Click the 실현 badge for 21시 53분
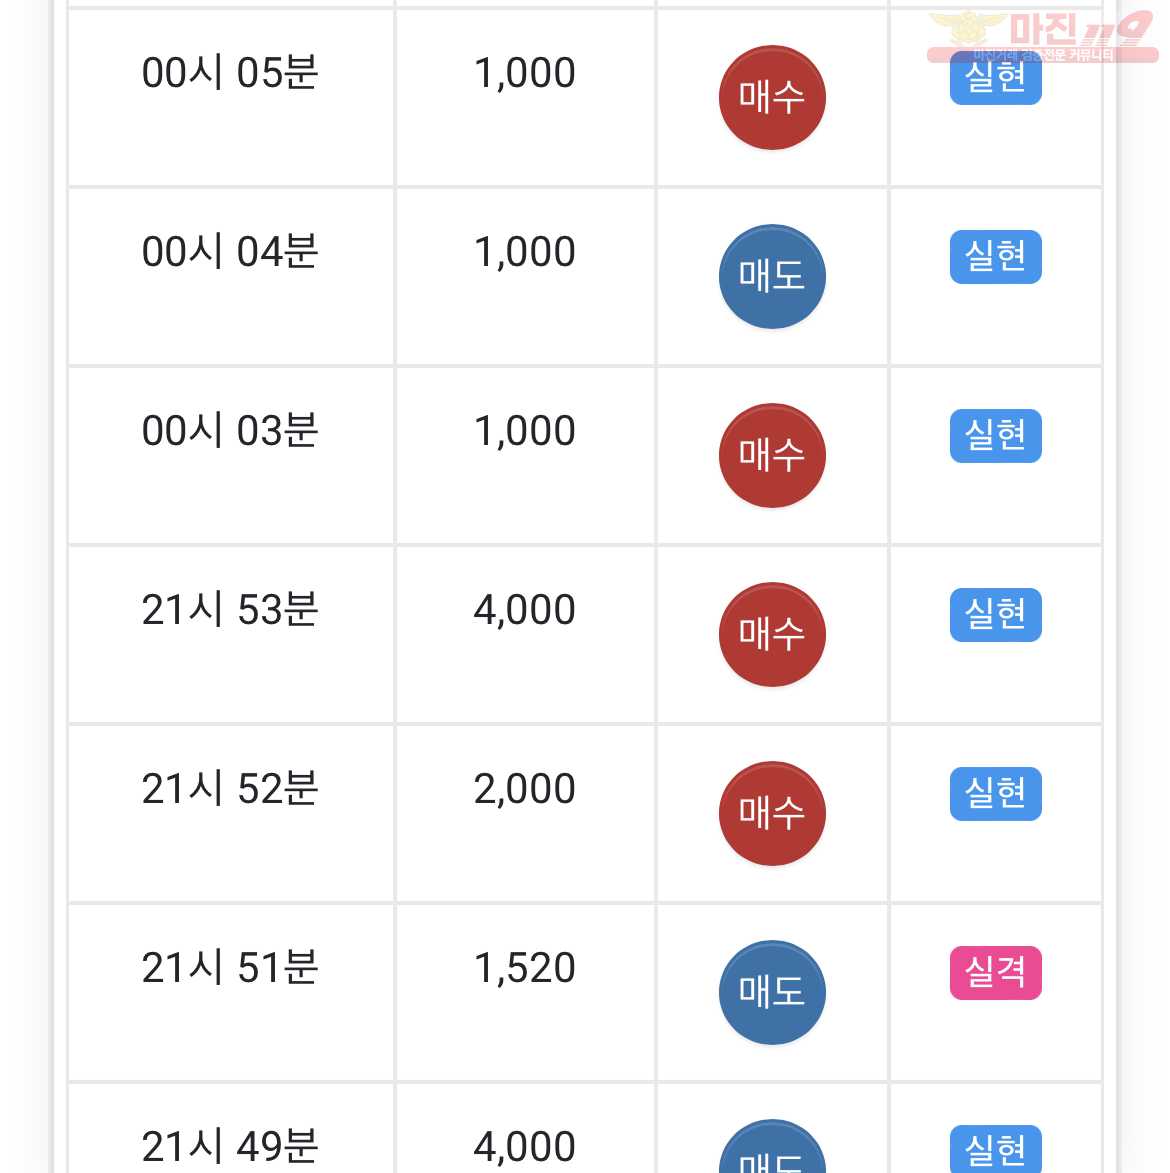This screenshot has width=1170, height=1173. (x=996, y=614)
